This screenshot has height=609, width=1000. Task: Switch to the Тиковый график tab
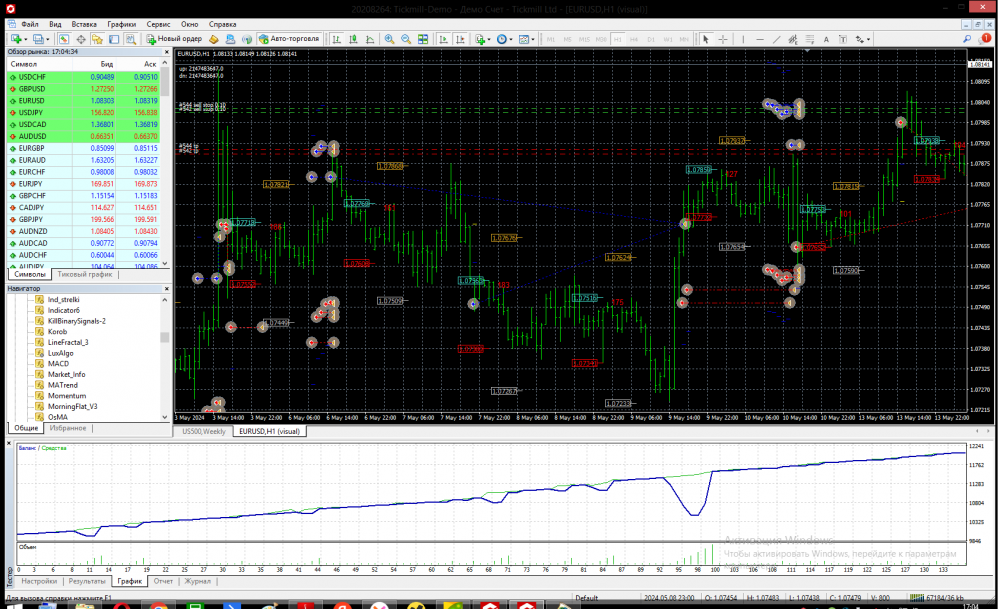[x=85, y=274]
